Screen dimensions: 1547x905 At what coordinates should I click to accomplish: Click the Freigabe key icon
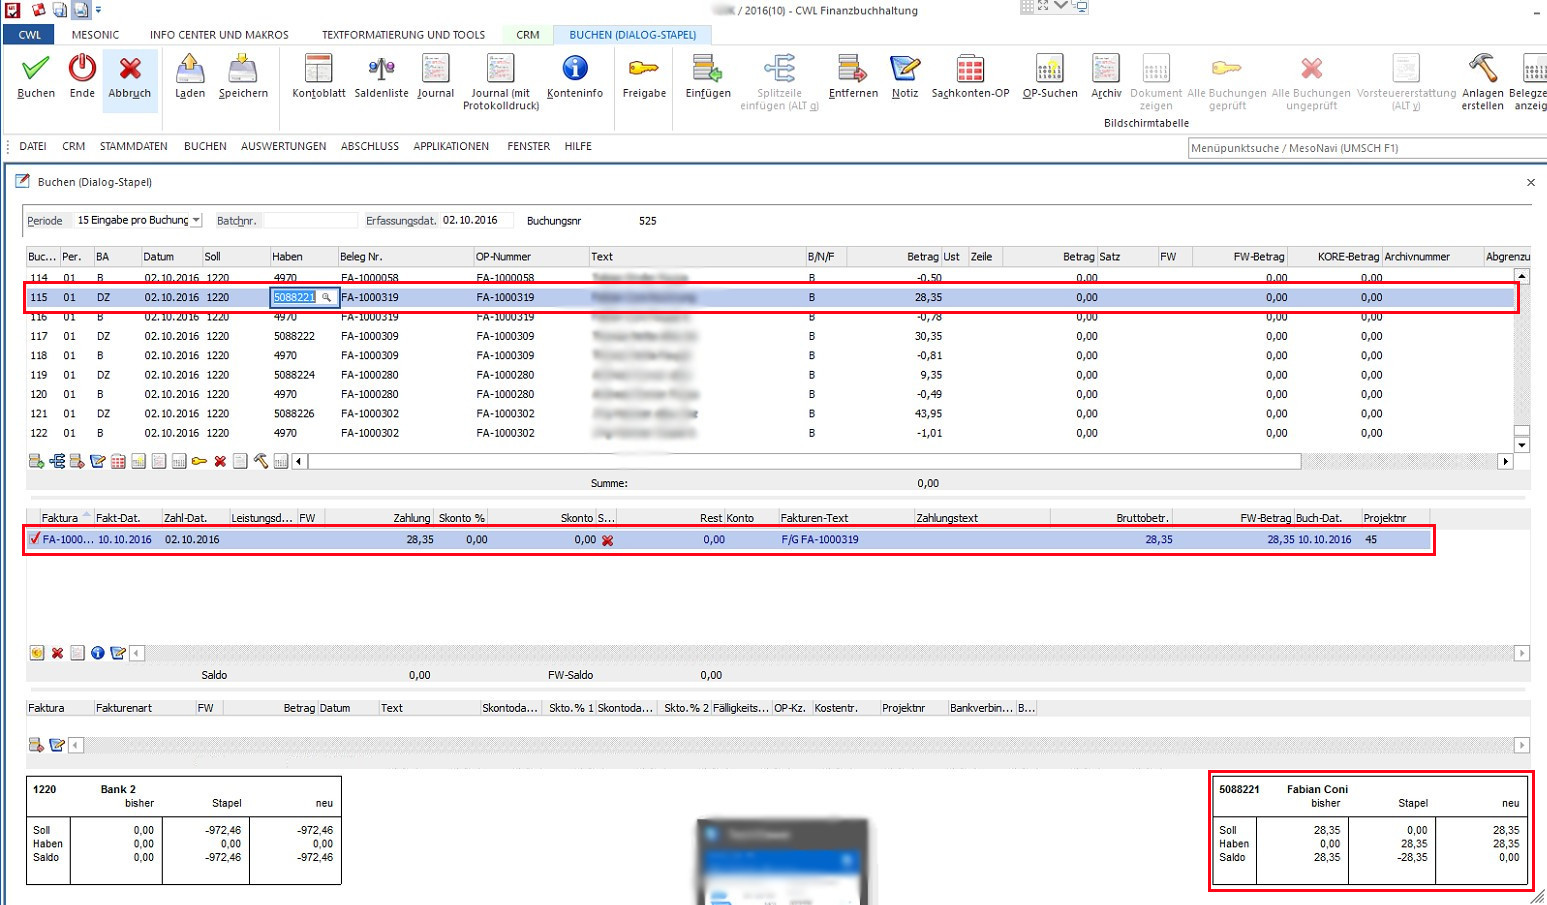click(x=643, y=69)
